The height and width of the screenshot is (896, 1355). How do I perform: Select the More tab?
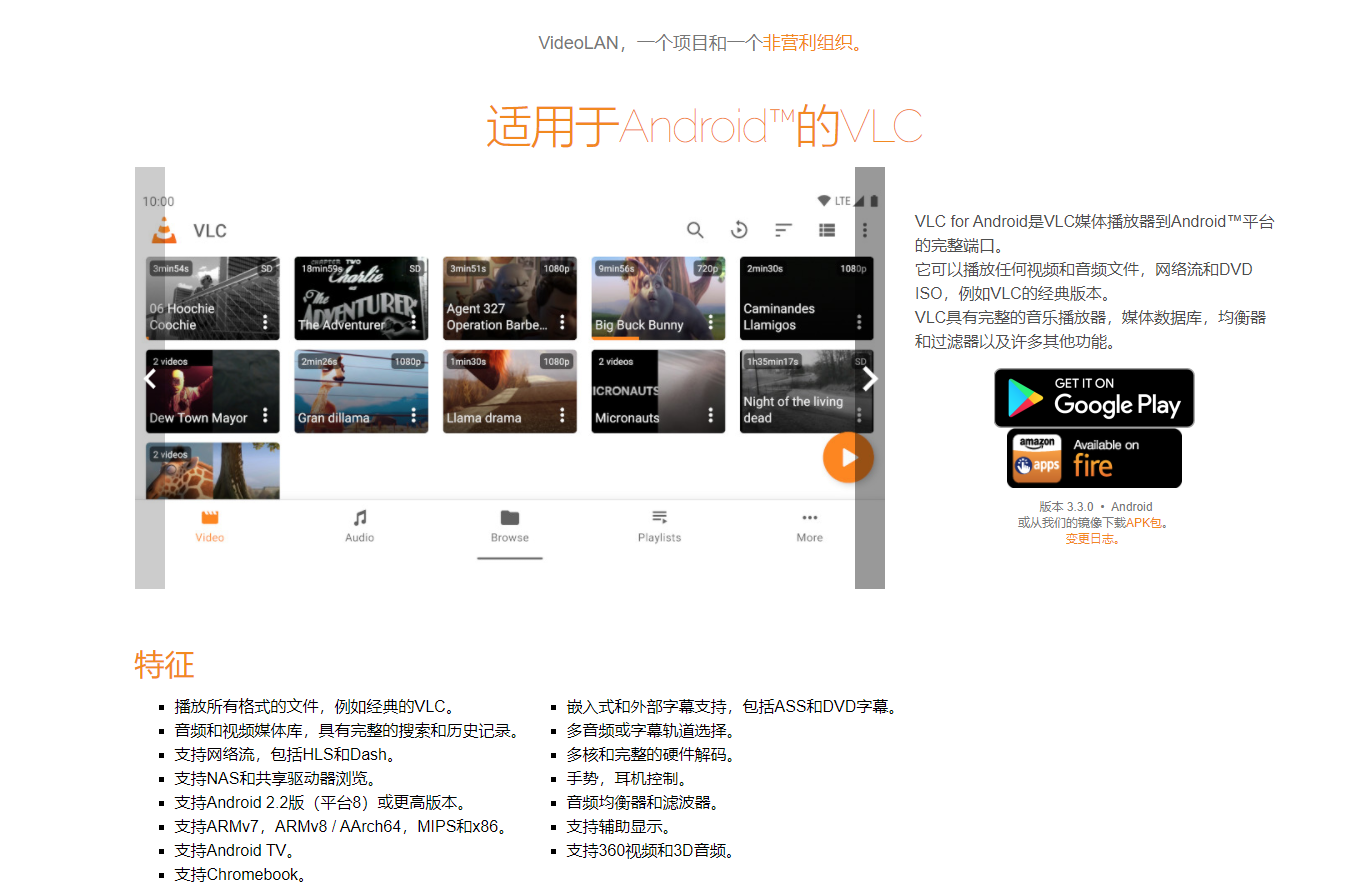click(x=810, y=526)
